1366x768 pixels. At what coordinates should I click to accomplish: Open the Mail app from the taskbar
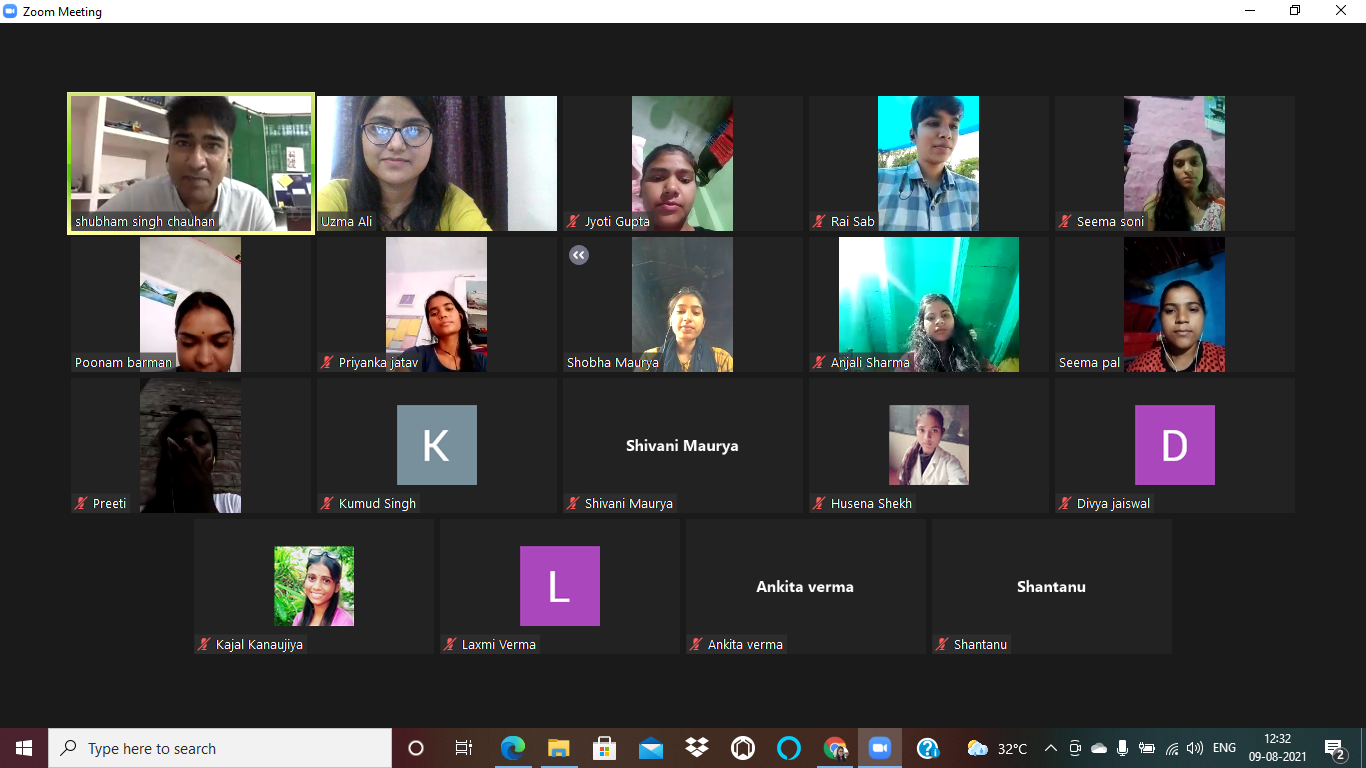650,748
